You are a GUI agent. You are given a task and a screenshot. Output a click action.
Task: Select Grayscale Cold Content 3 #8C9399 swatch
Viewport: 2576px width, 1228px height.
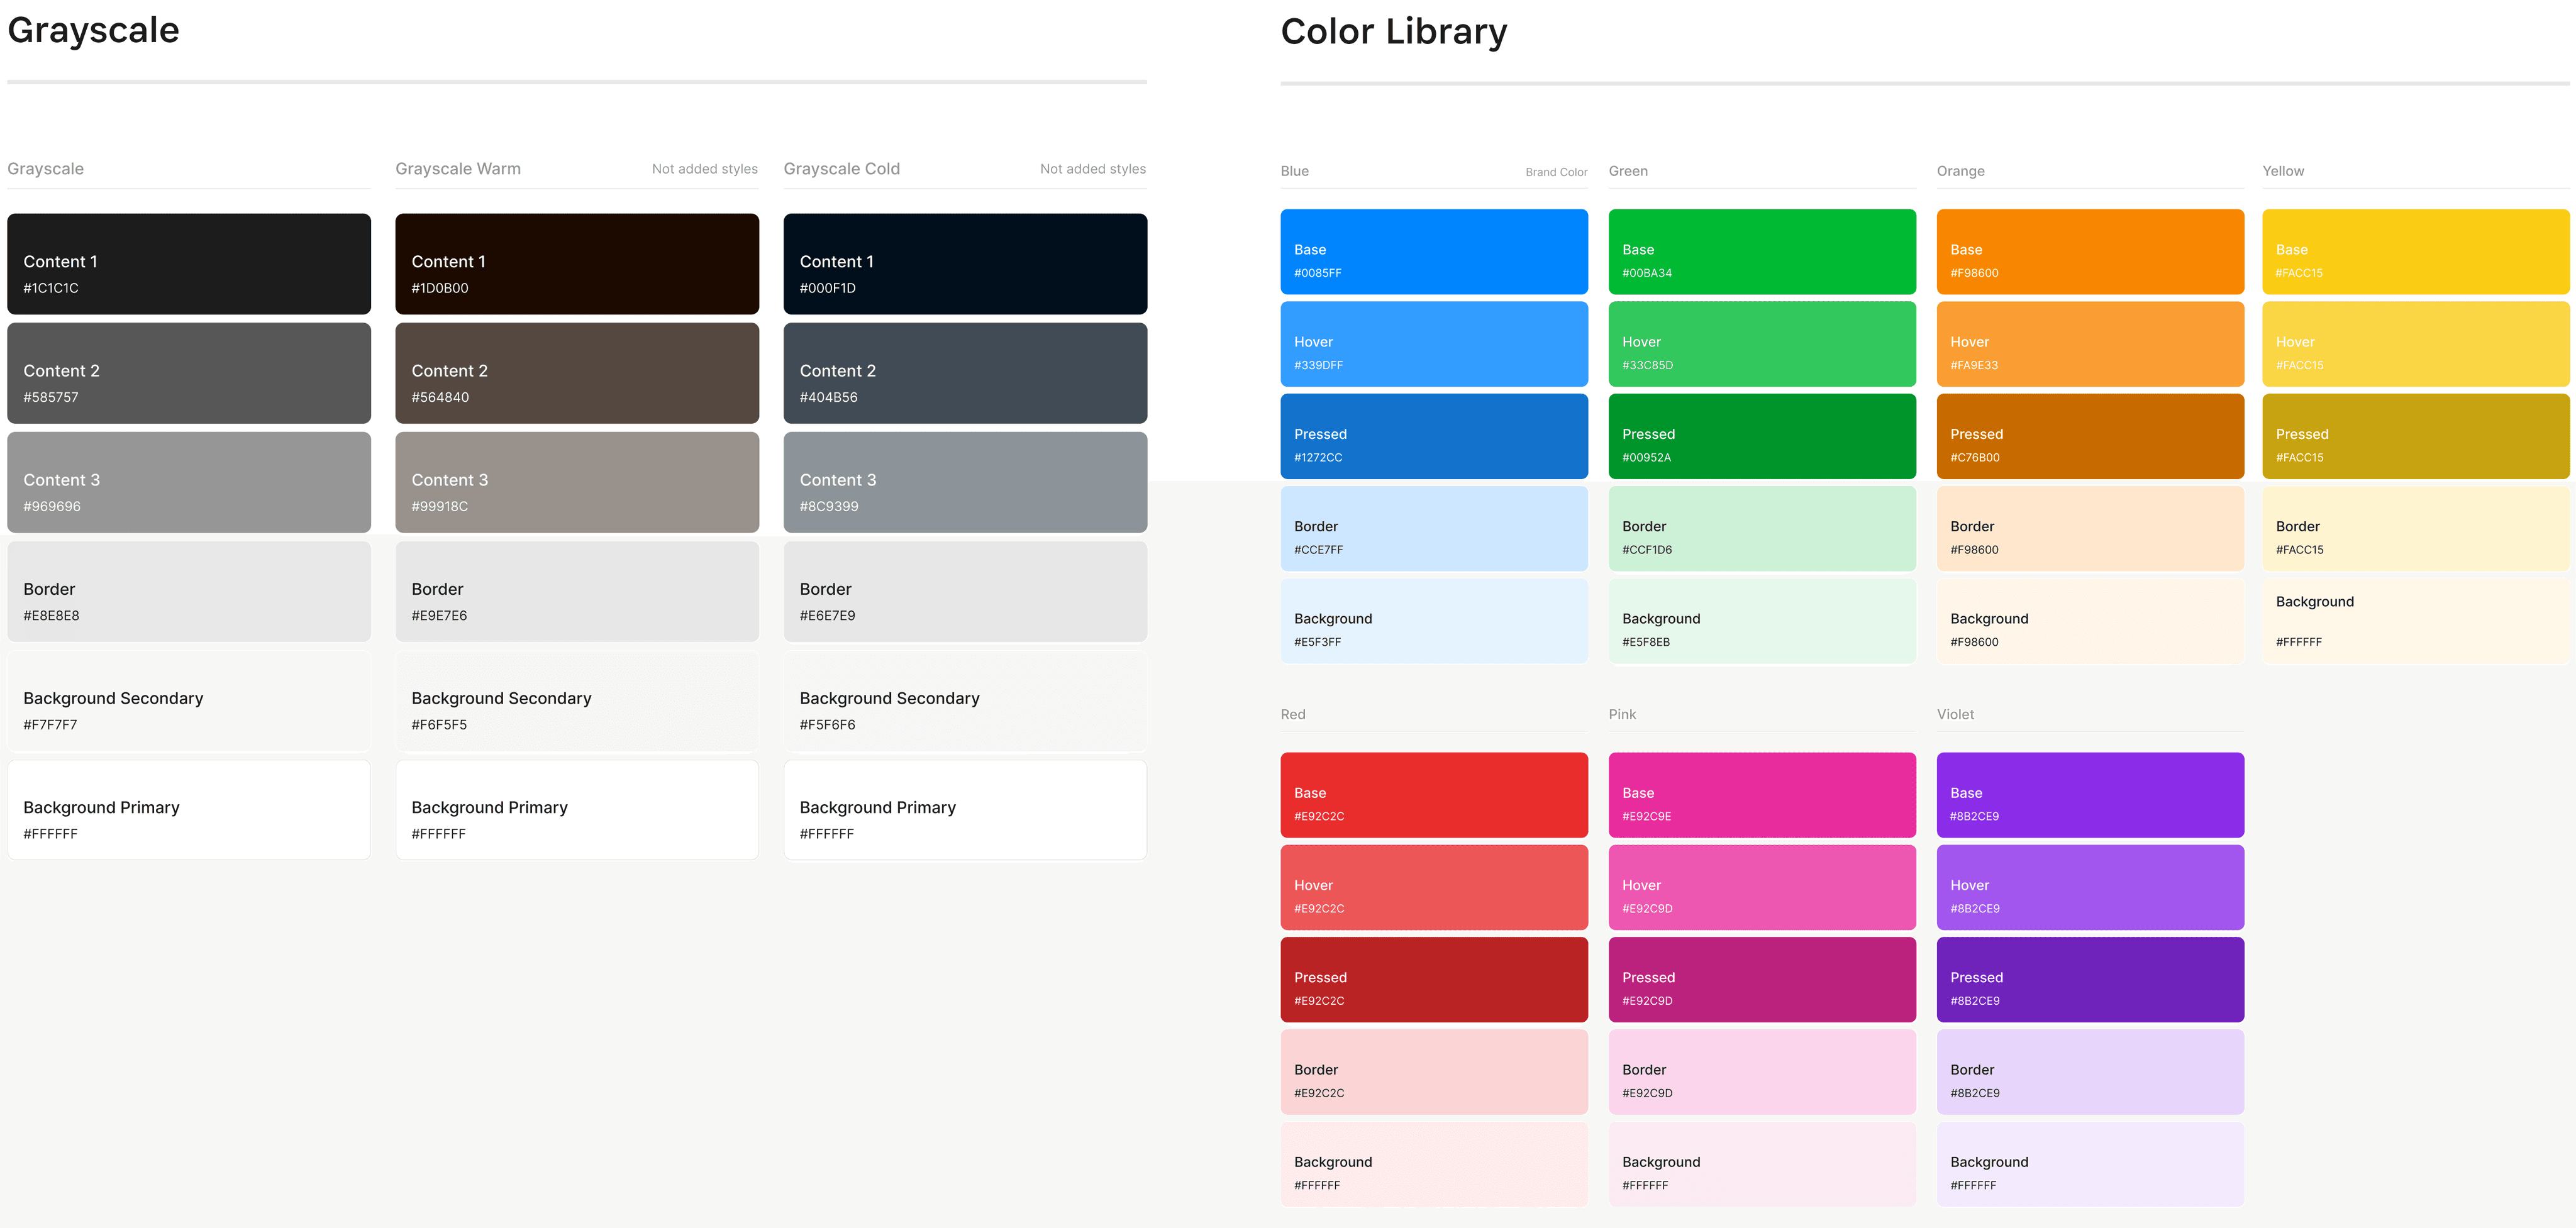tap(965, 482)
